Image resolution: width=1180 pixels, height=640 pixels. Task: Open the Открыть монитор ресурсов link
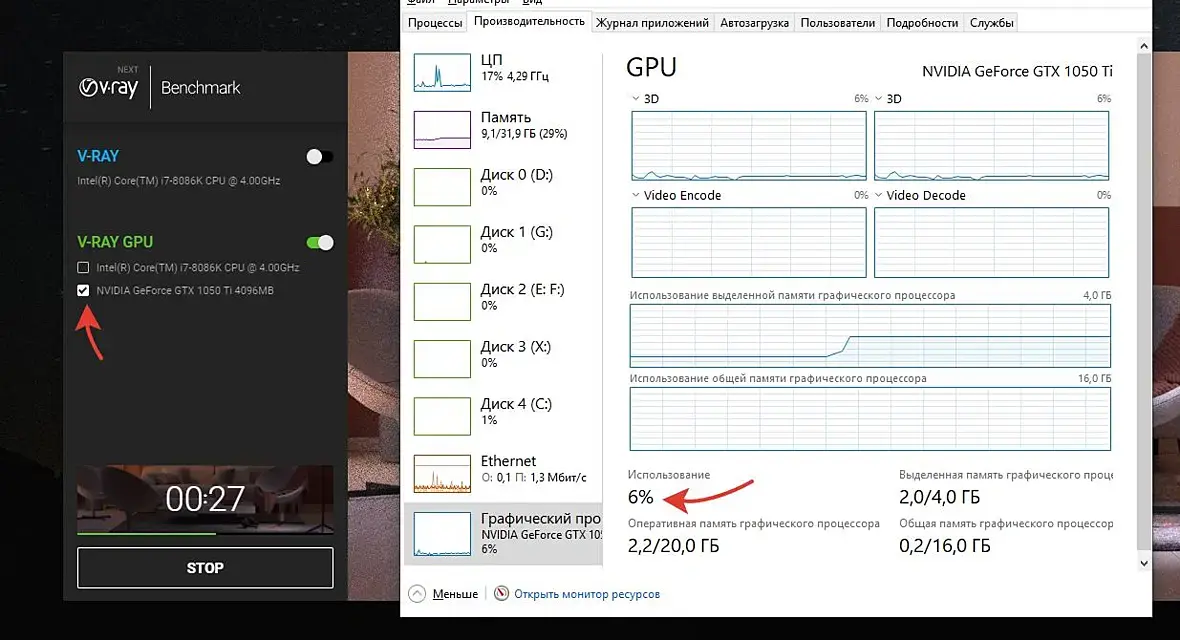[x=587, y=594]
